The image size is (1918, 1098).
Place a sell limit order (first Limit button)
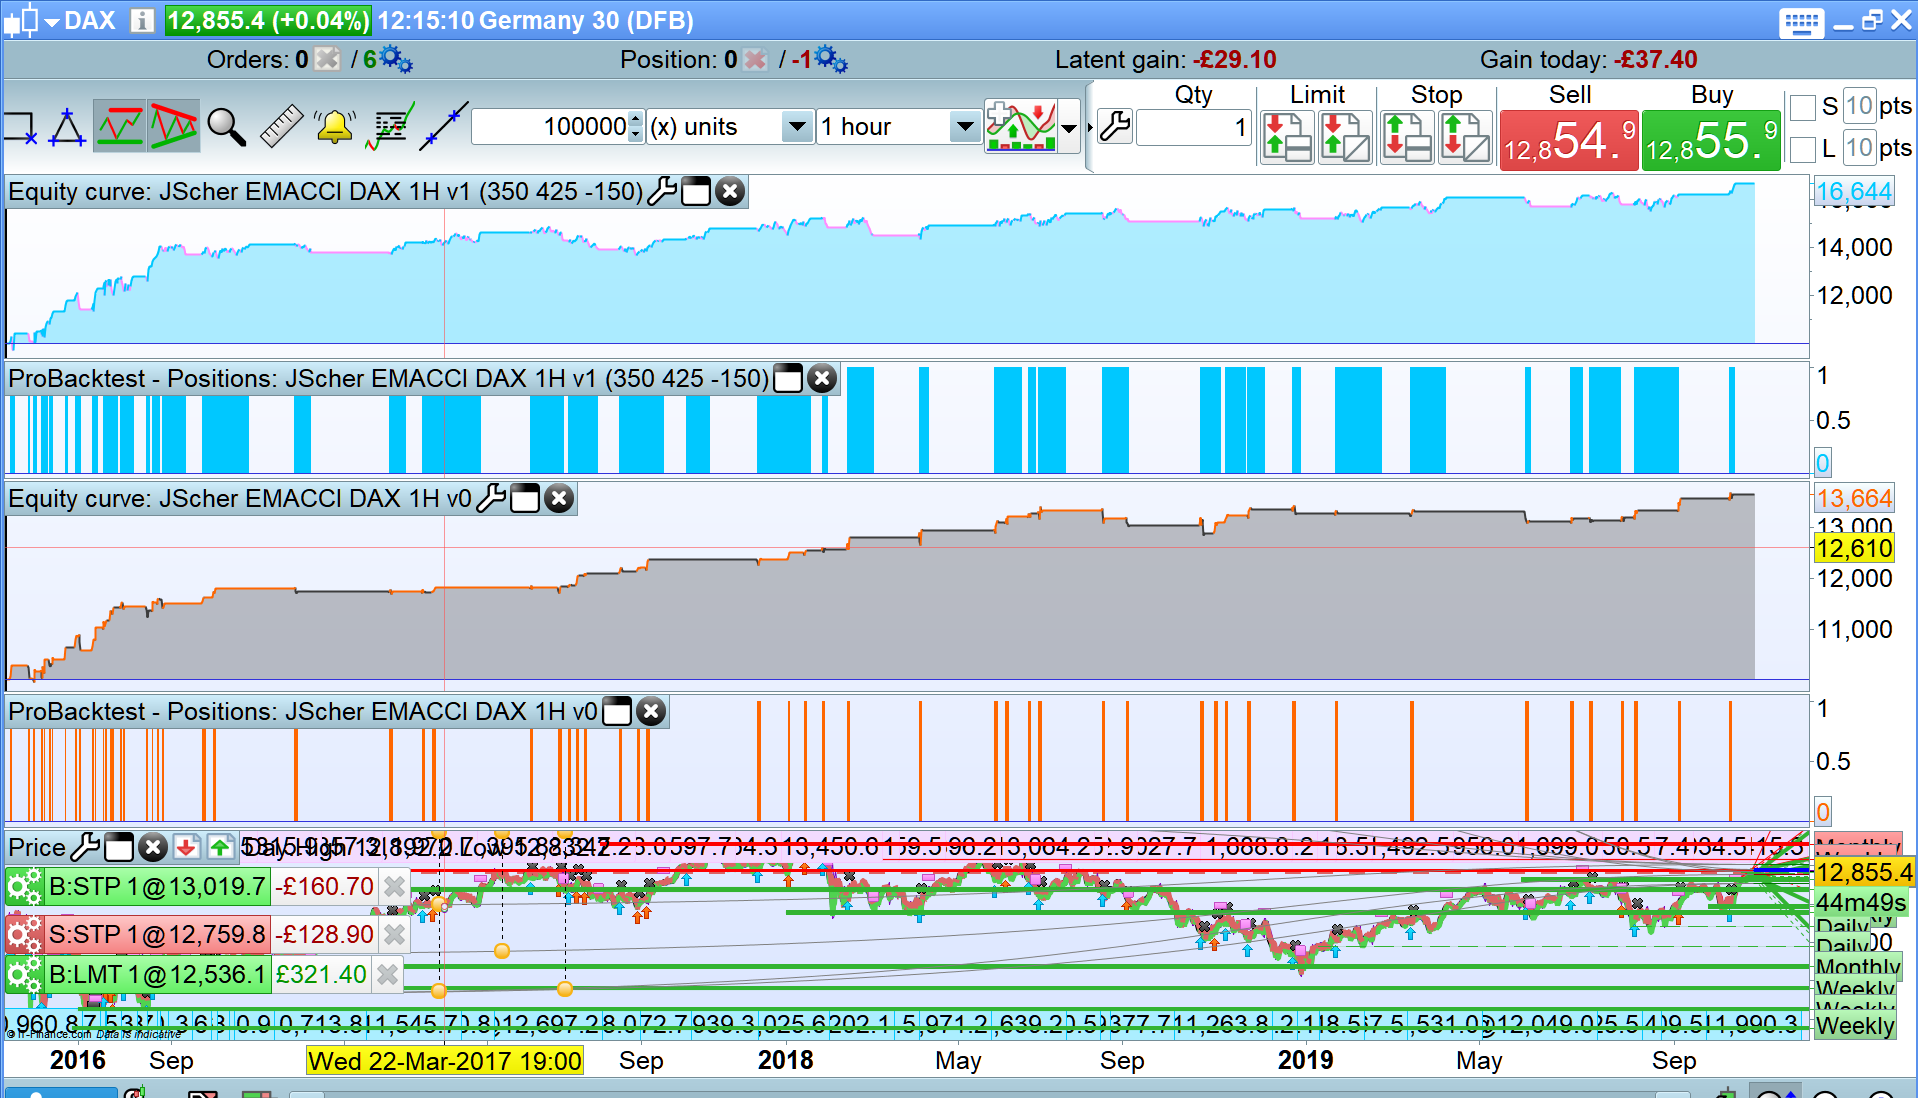point(1287,136)
